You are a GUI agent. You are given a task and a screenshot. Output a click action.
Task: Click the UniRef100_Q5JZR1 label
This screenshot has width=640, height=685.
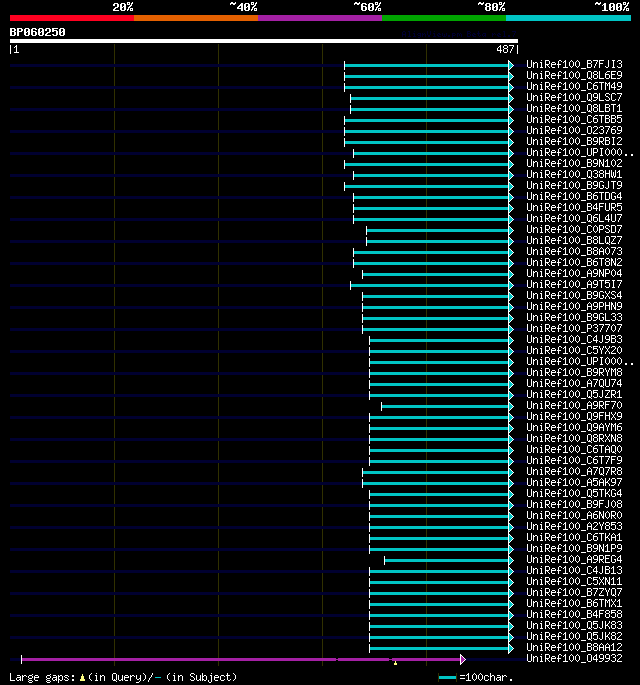[574, 394]
